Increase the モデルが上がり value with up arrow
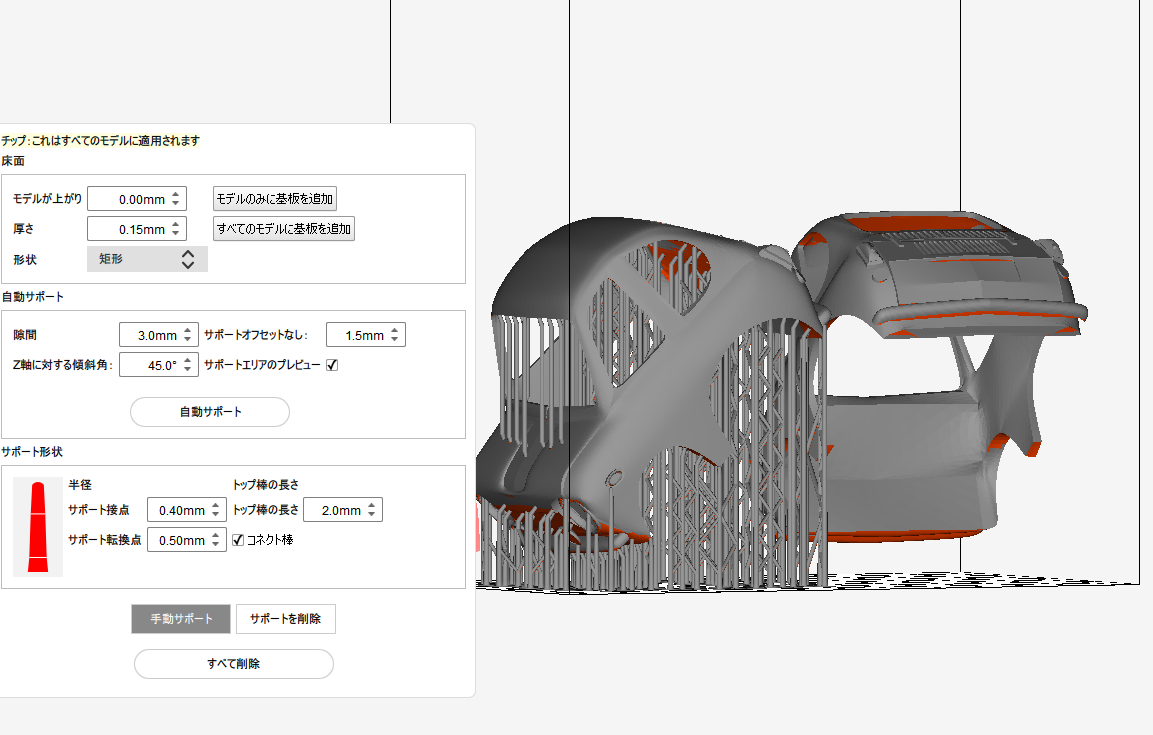 click(176, 194)
